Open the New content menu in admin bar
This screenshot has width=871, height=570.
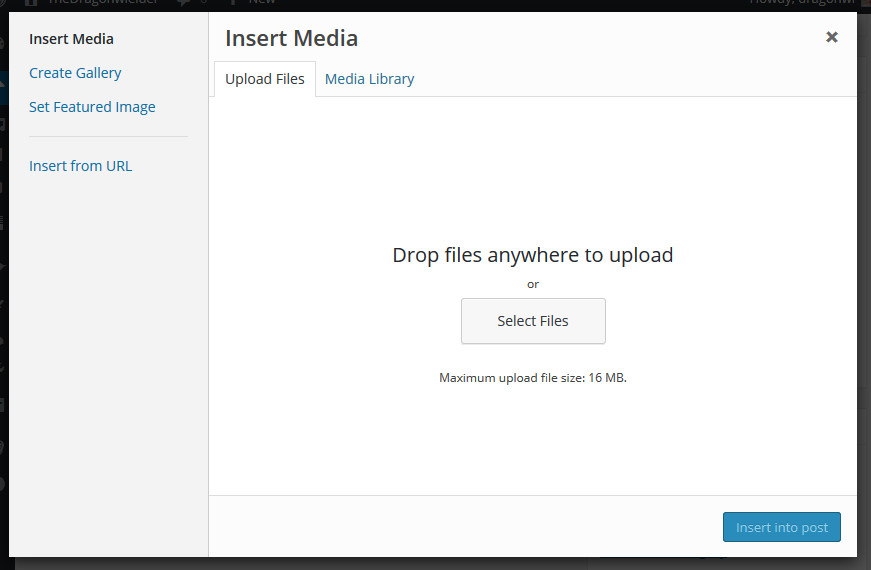click(262, 4)
